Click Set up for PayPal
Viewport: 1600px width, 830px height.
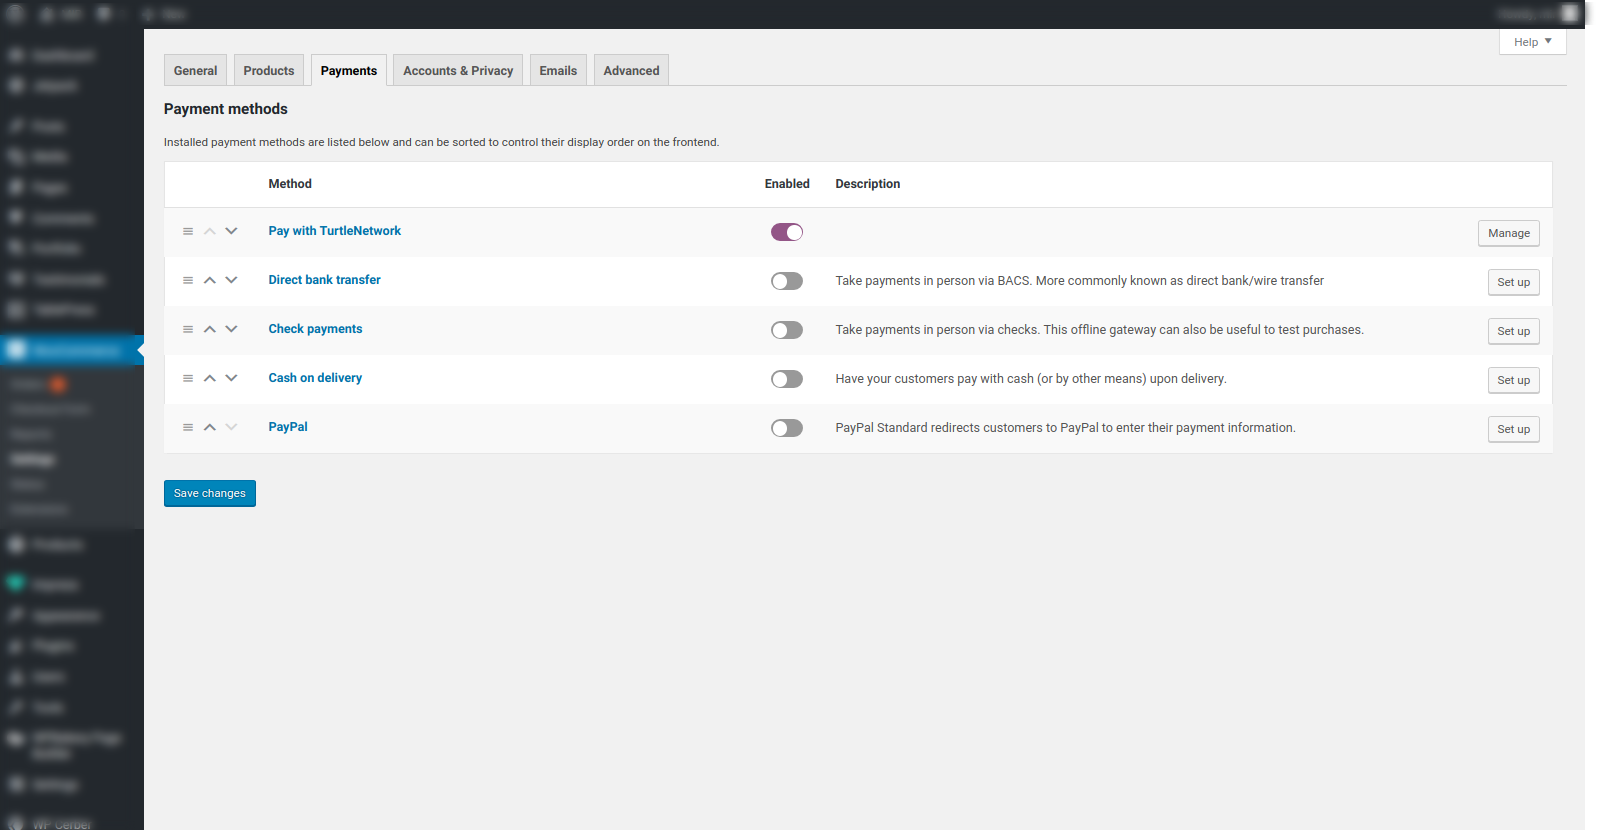[x=1513, y=430]
